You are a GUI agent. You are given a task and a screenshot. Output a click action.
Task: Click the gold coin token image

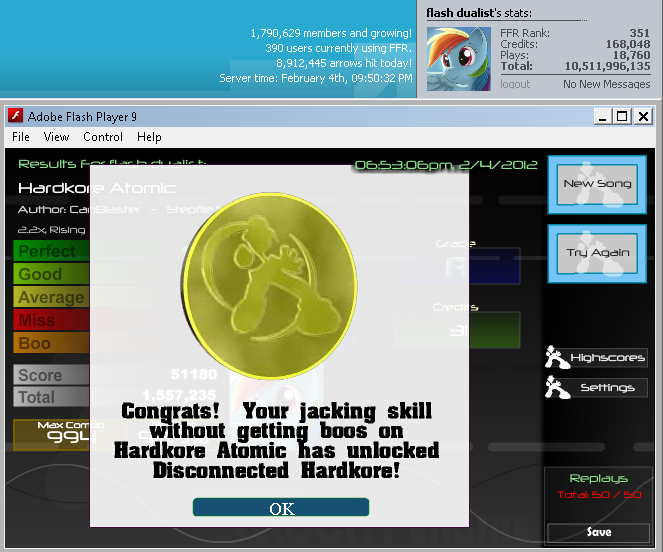tap(270, 286)
